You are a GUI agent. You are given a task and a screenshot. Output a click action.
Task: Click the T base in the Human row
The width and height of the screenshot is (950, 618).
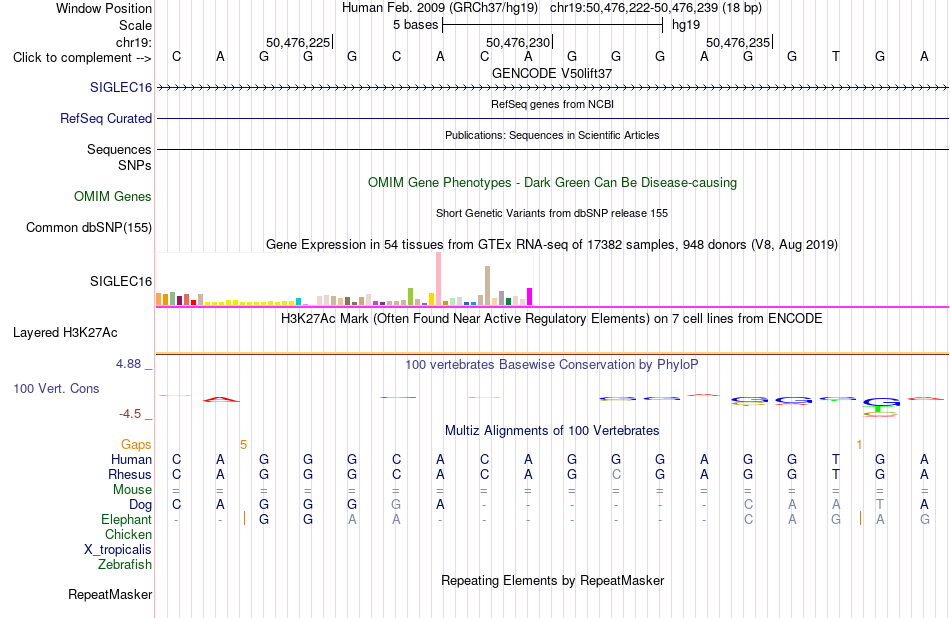coord(836,459)
